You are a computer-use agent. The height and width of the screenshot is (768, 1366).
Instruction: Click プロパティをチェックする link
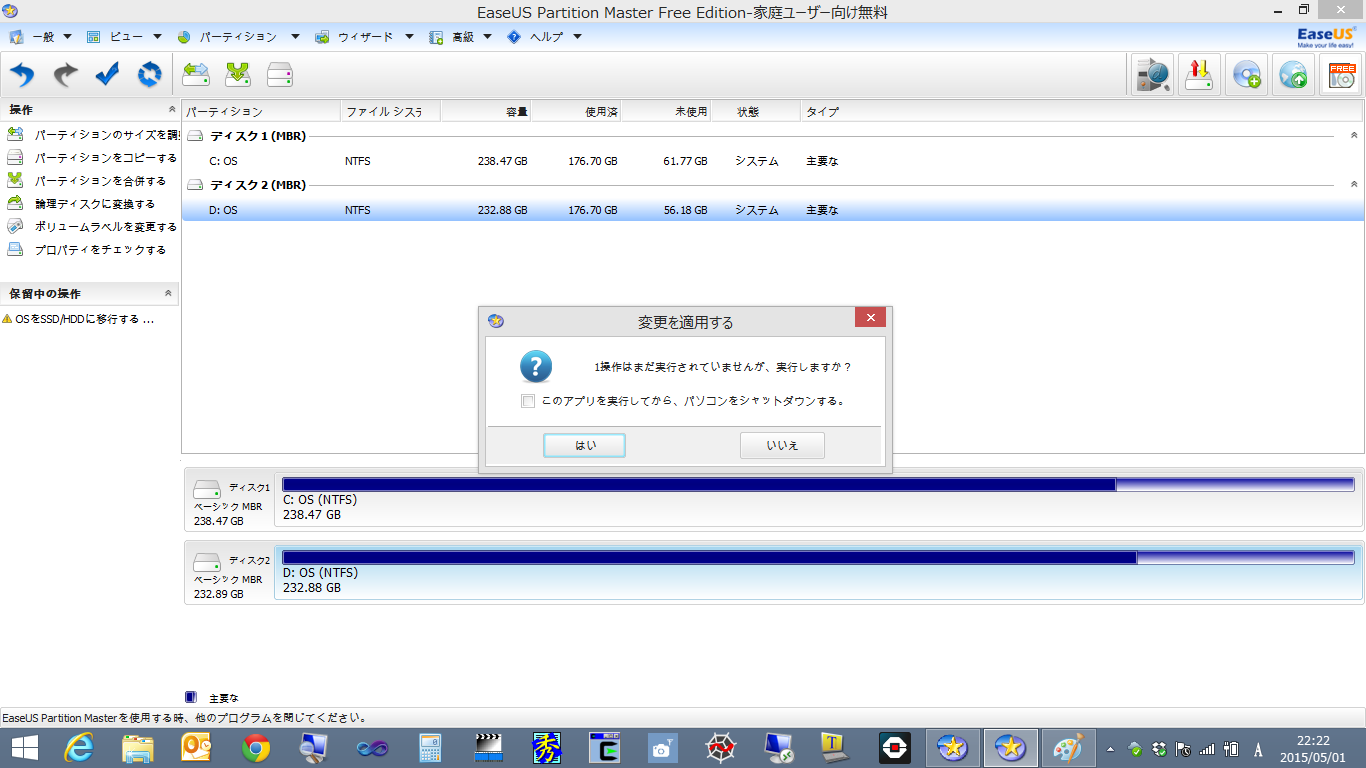pyautogui.click(x=100, y=249)
